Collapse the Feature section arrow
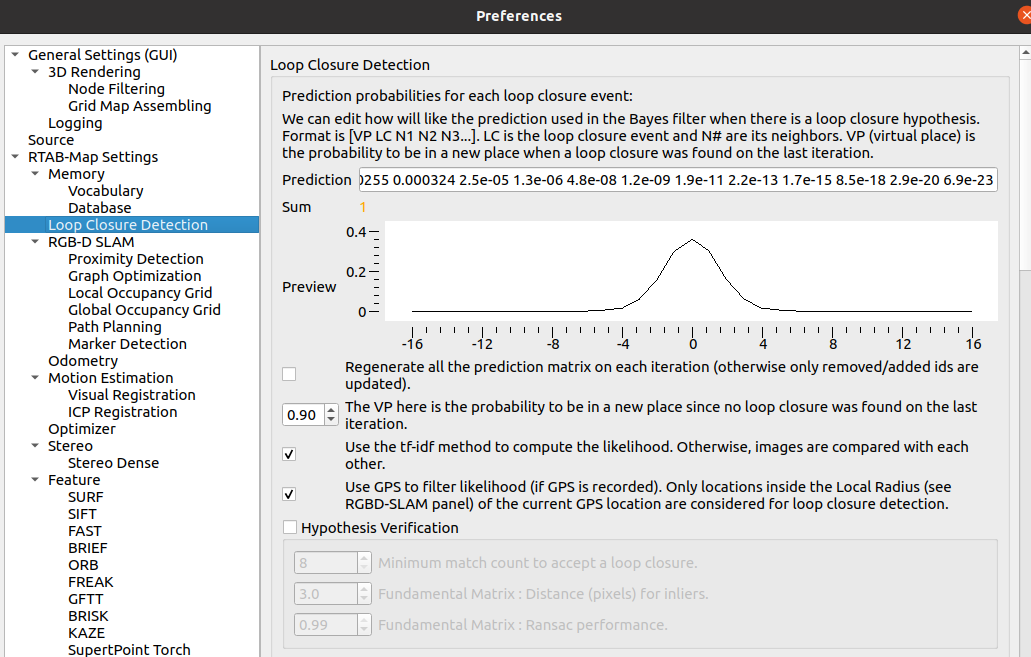 pyautogui.click(x=35, y=480)
